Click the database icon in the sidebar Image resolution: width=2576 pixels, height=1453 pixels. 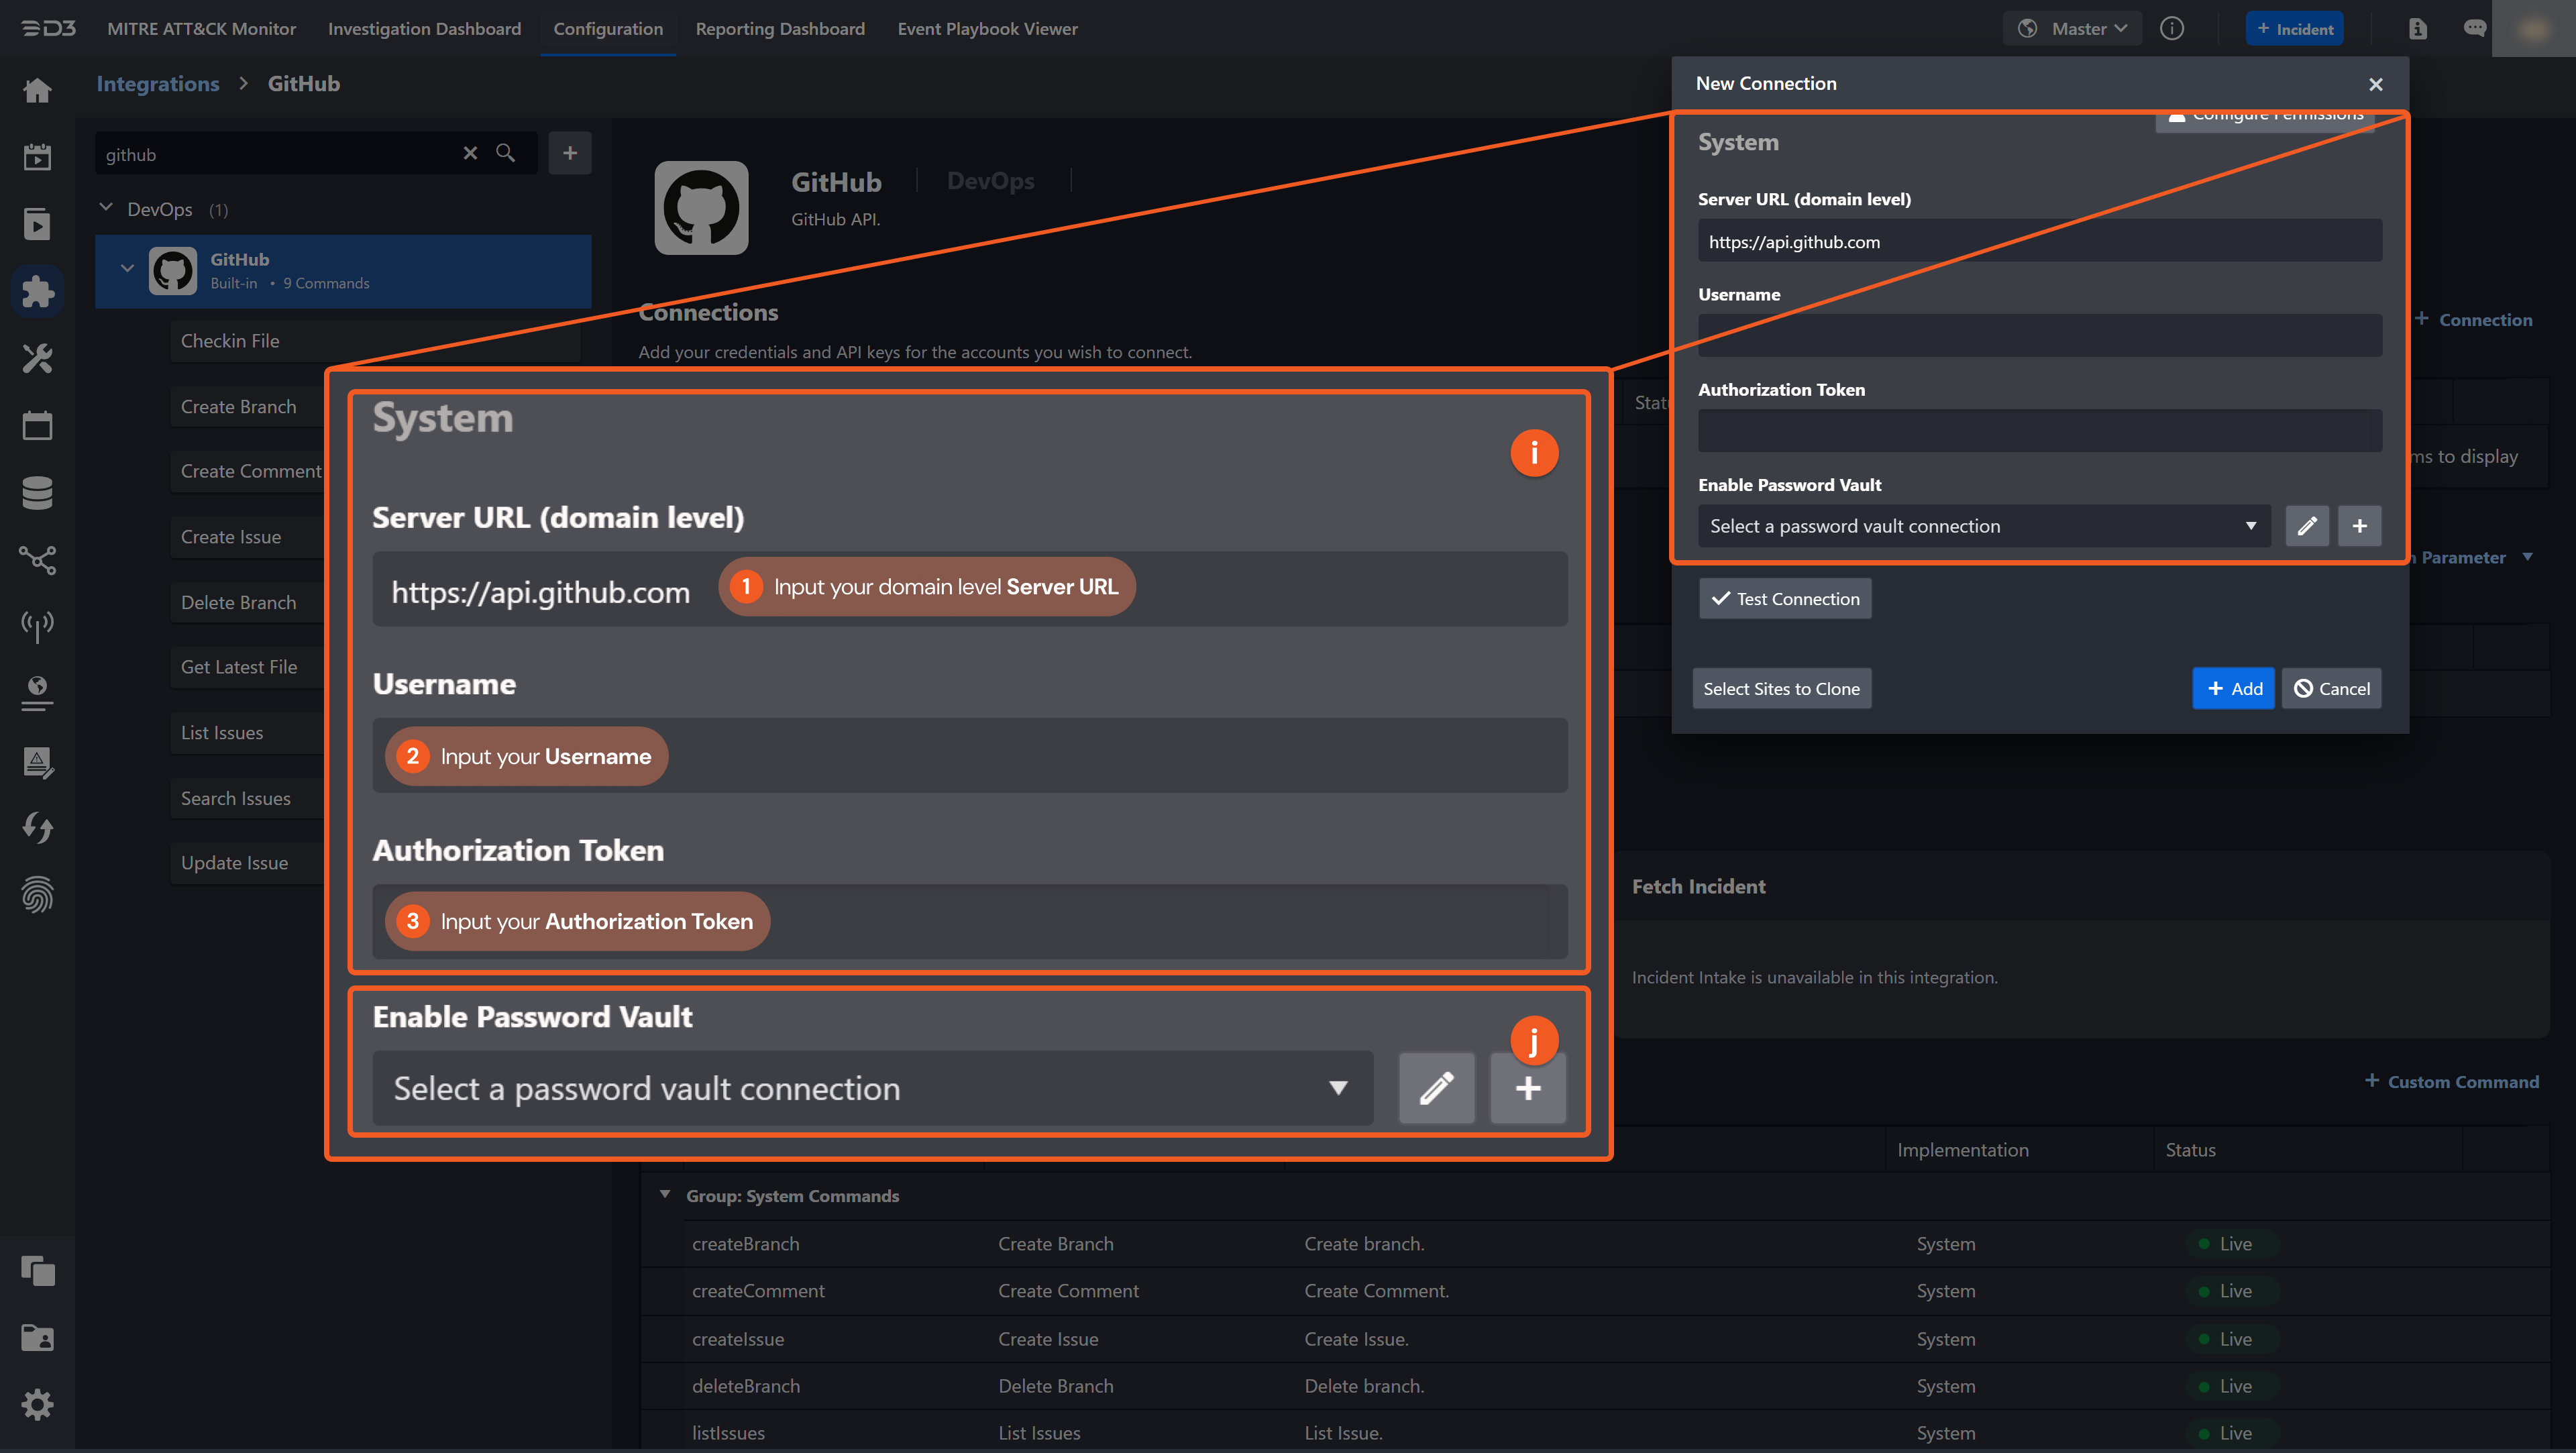click(37, 492)
